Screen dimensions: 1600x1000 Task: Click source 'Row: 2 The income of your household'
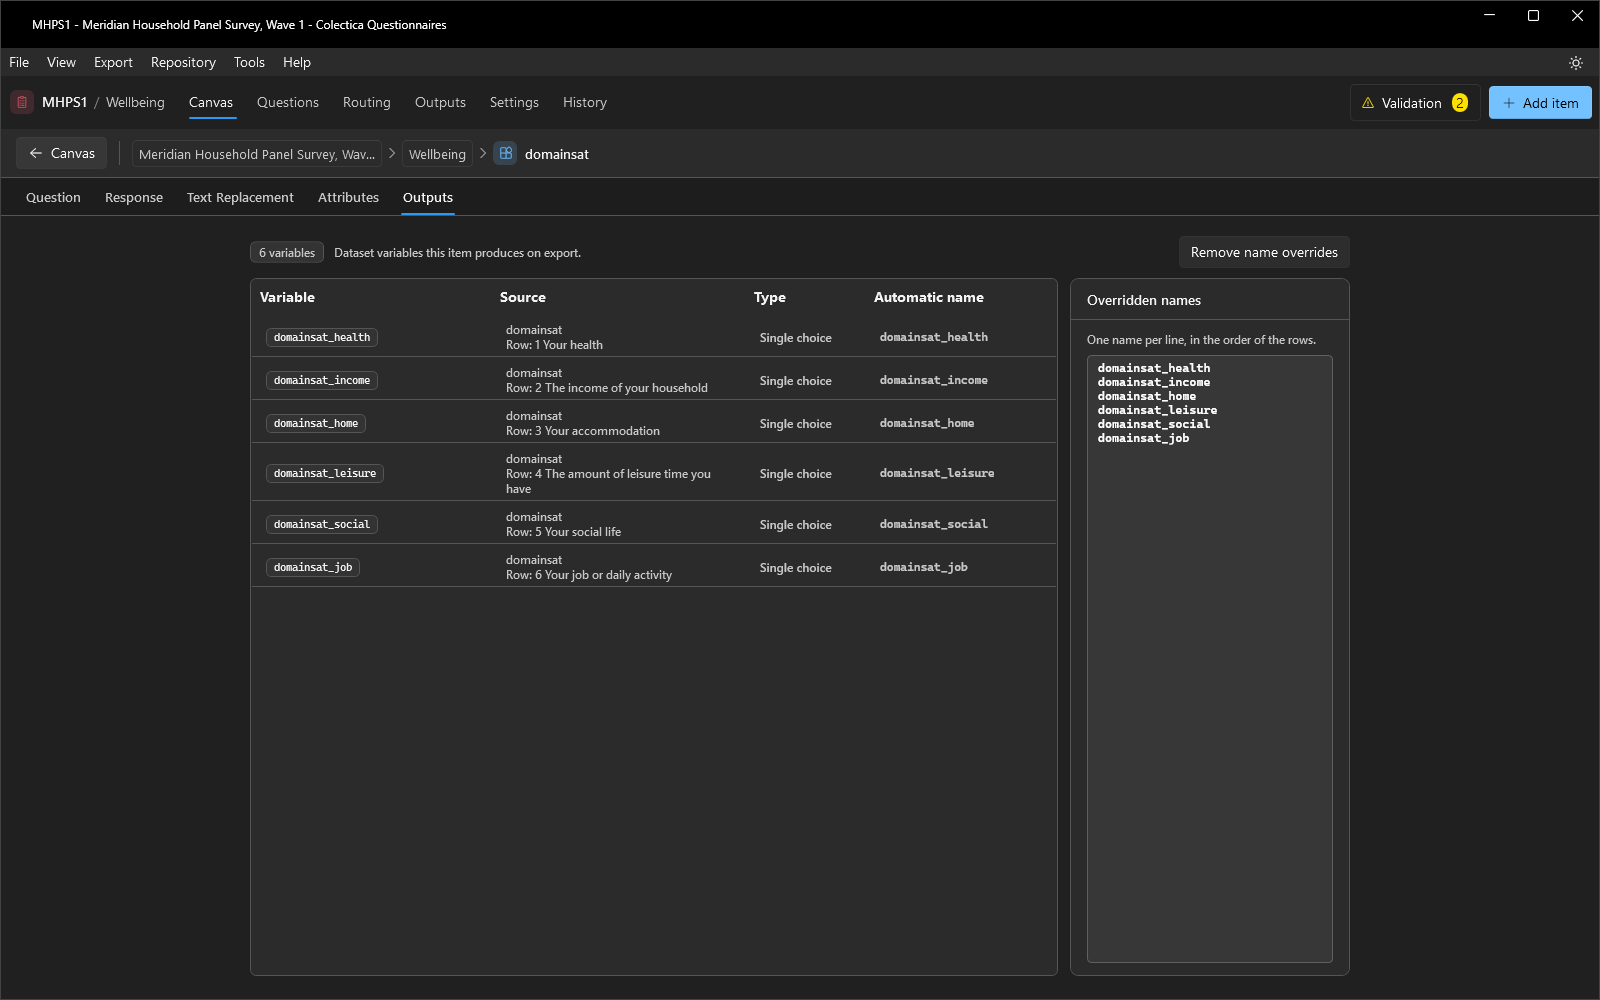point(607,388)
